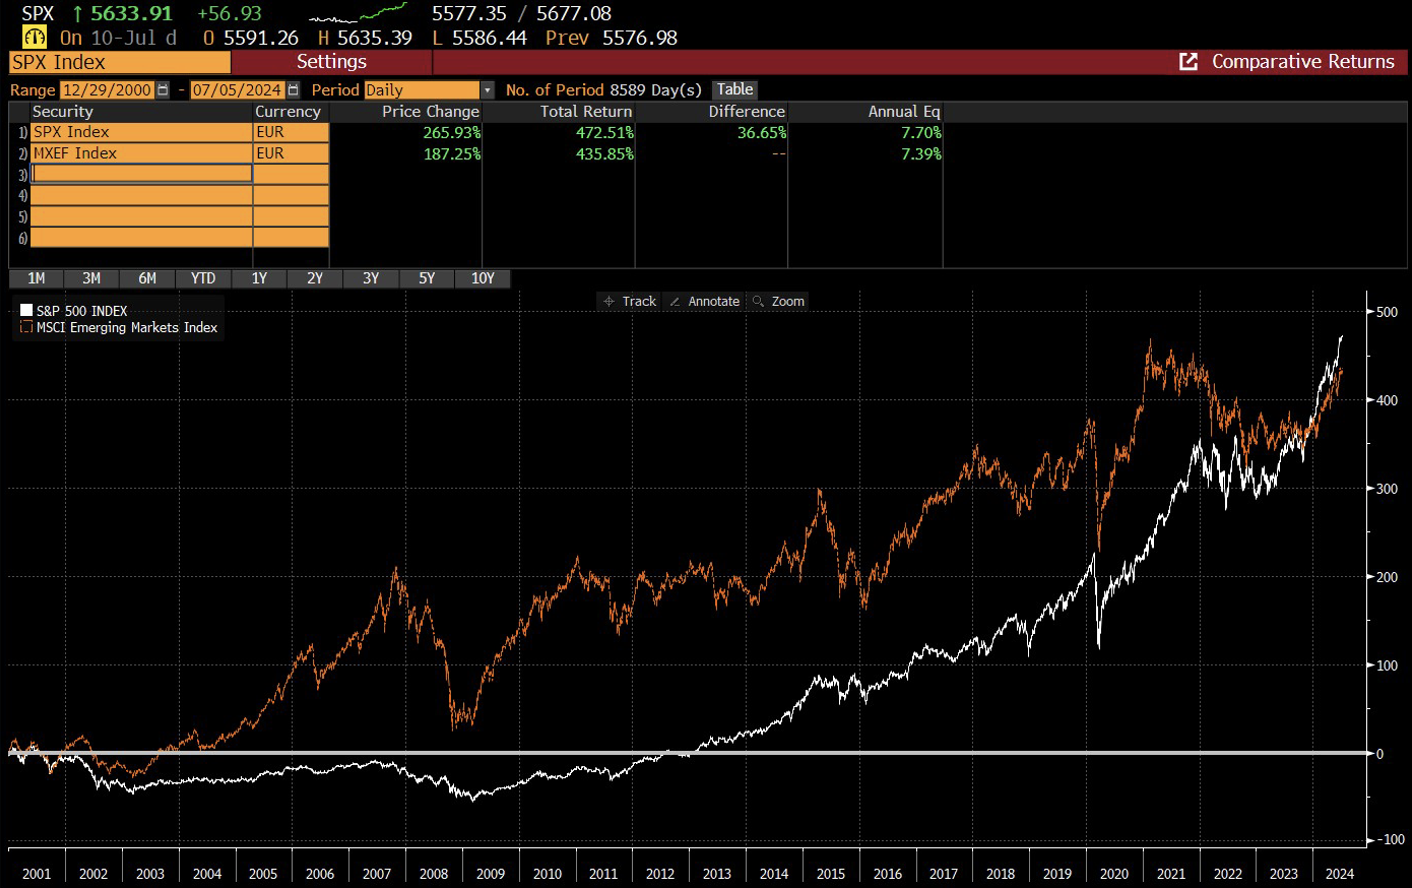Set range to 1M
Screen dimensions: 1412x888
tap(36, 278)
